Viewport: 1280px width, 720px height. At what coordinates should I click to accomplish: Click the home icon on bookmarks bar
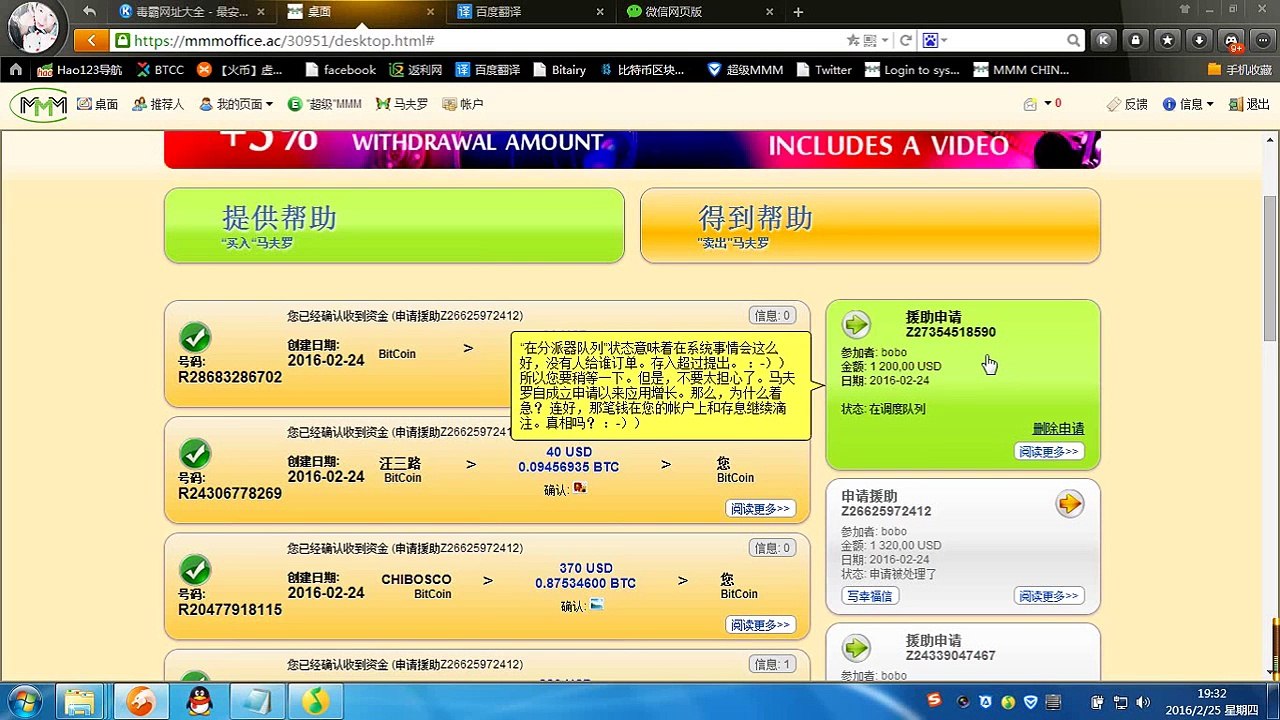click(16, 70)
